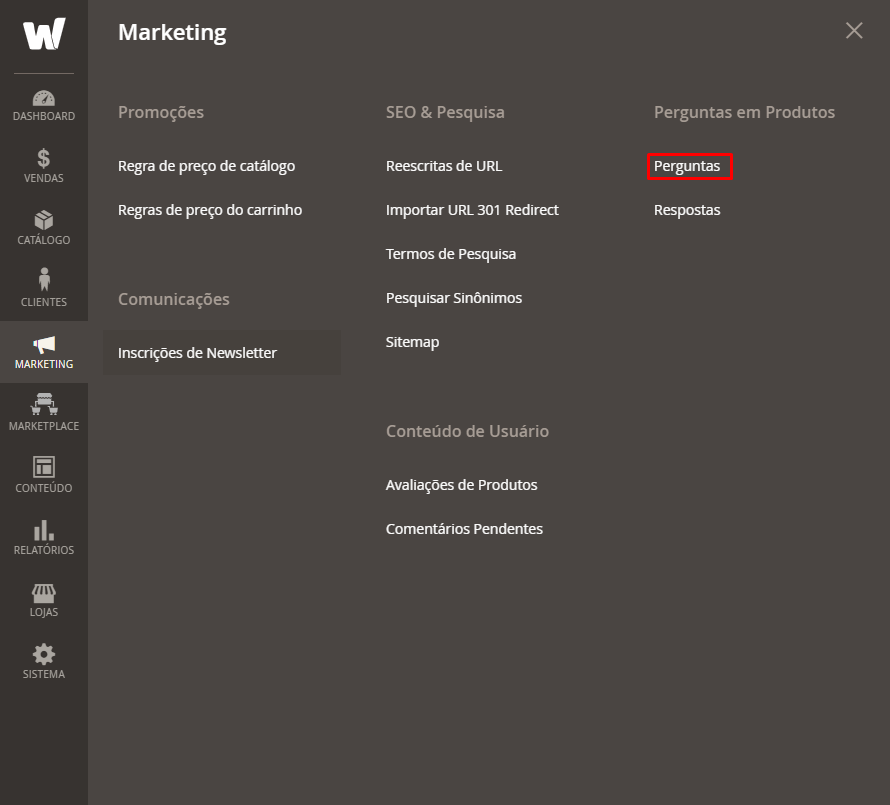Open the Dashboard gauge icon

coord(44,99)
